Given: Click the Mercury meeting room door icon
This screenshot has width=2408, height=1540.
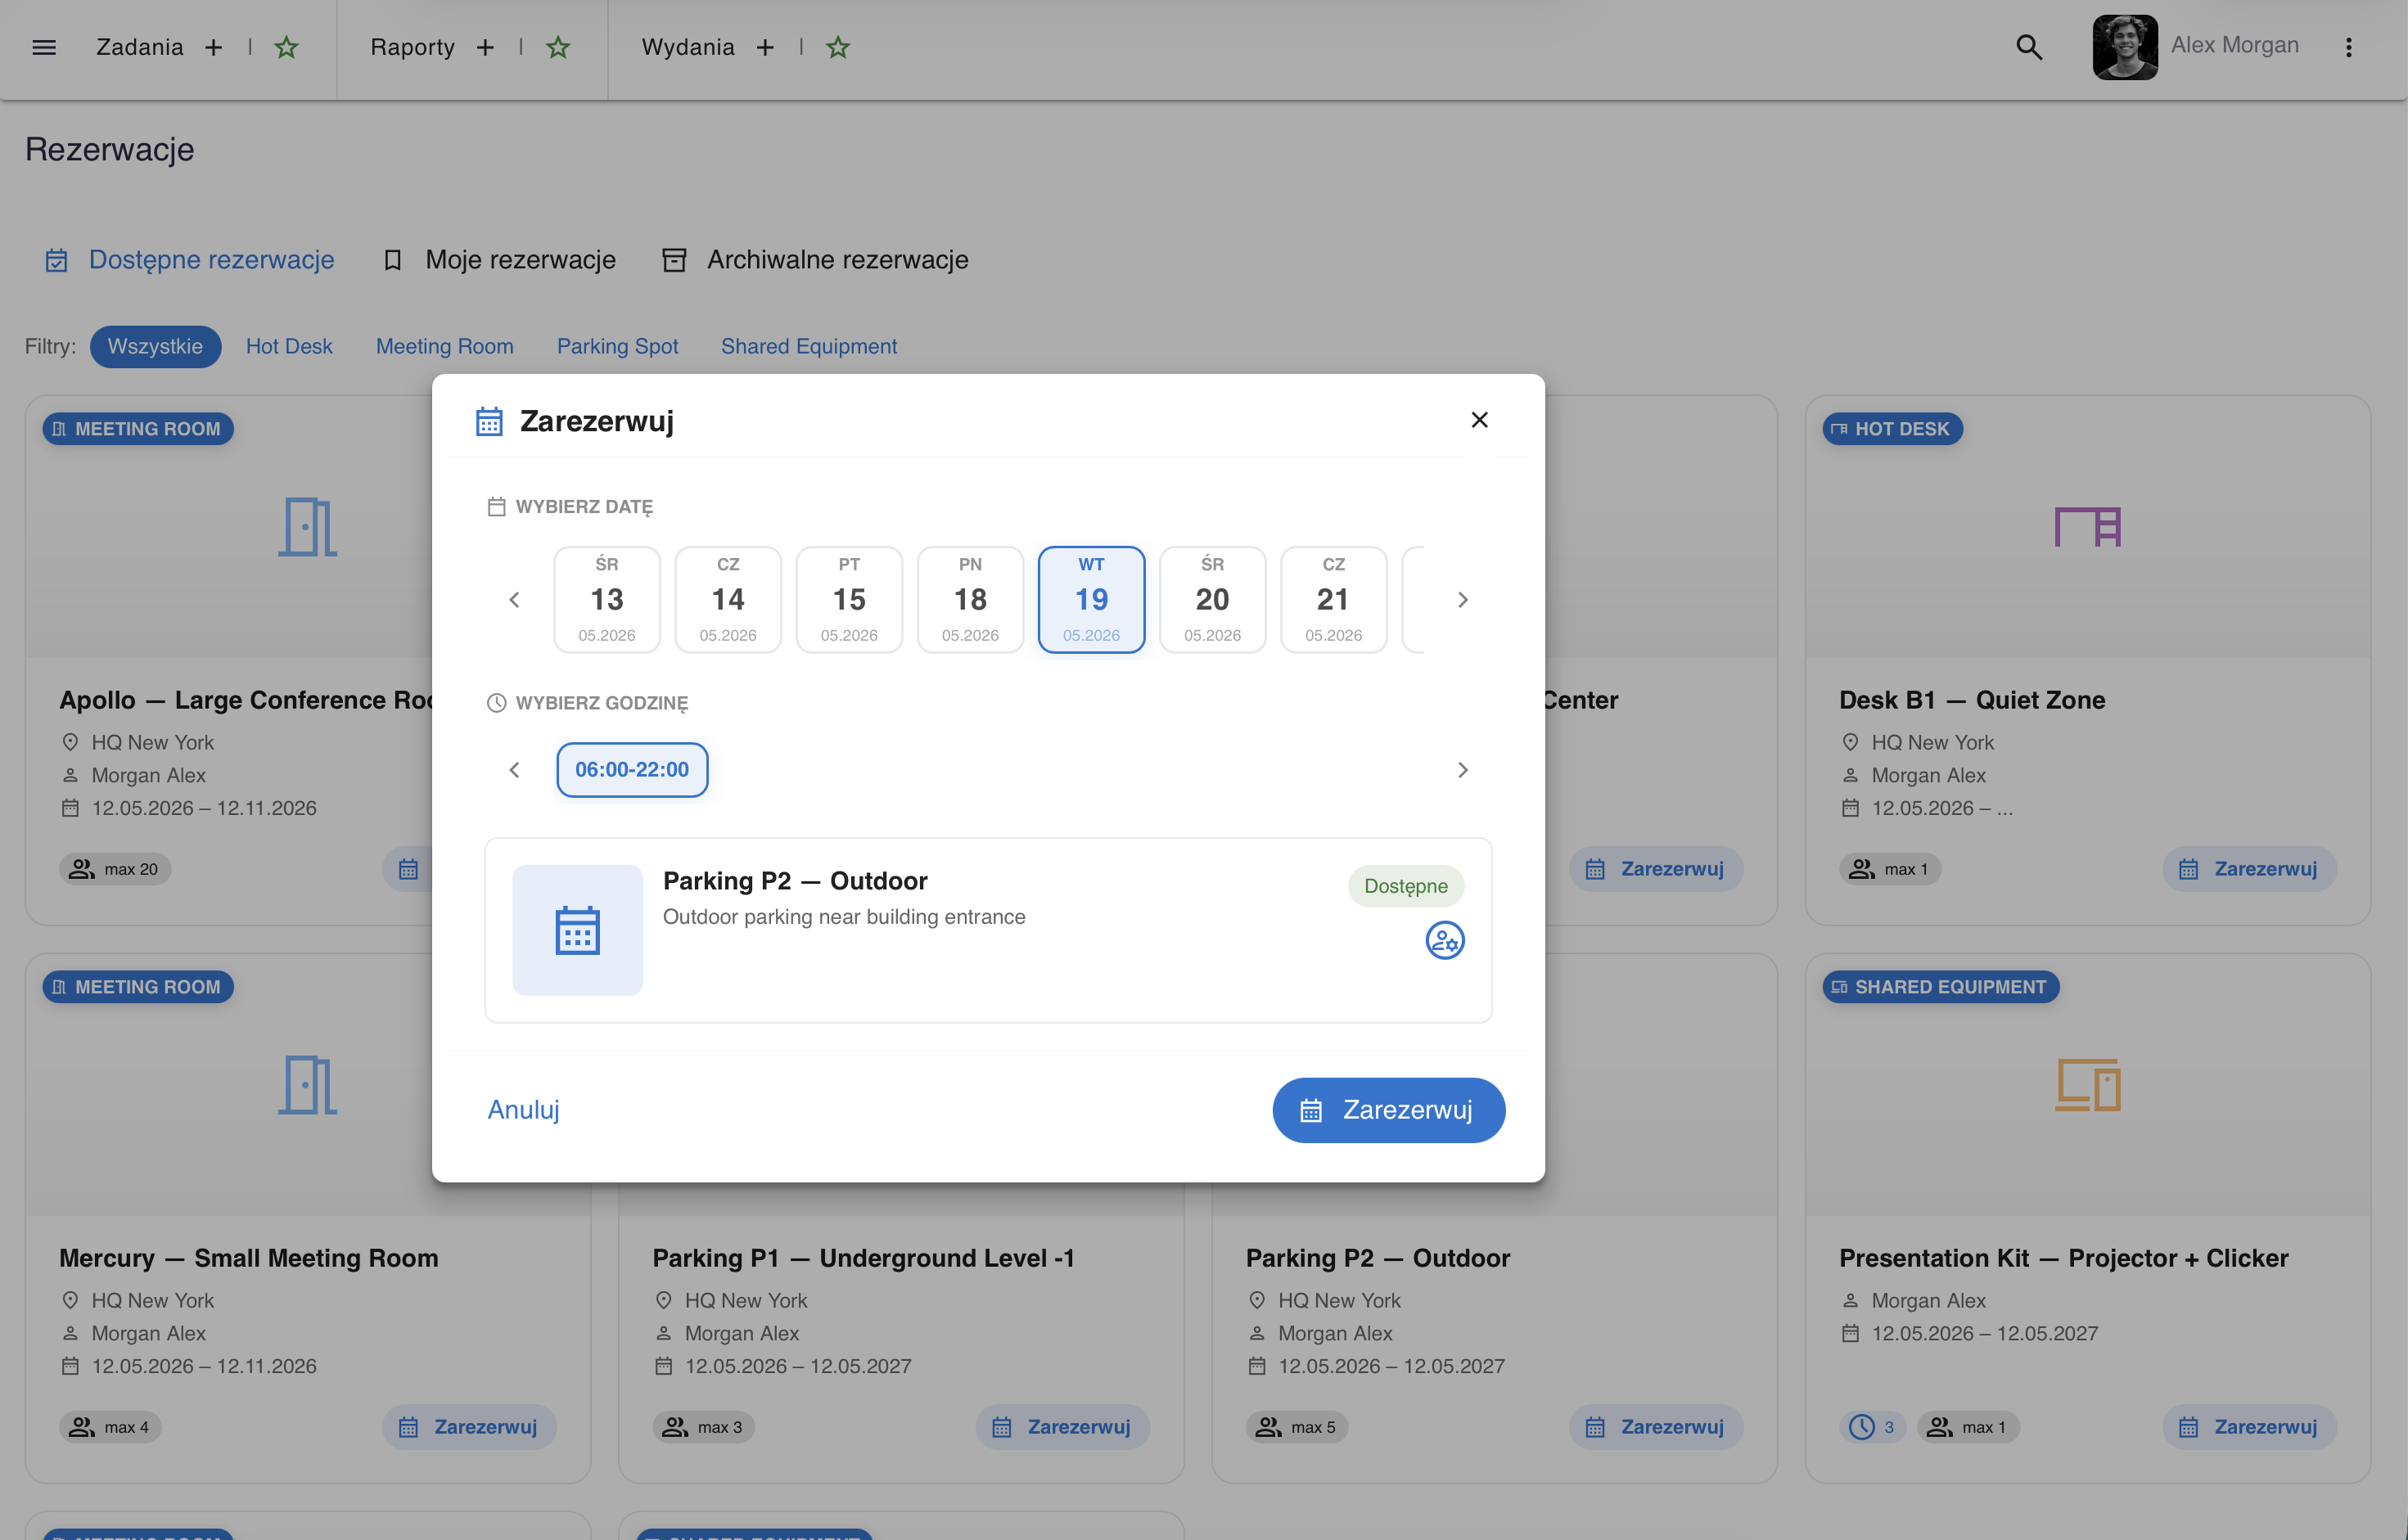Looking at the screenshot, I should [x=308, y=1085].
